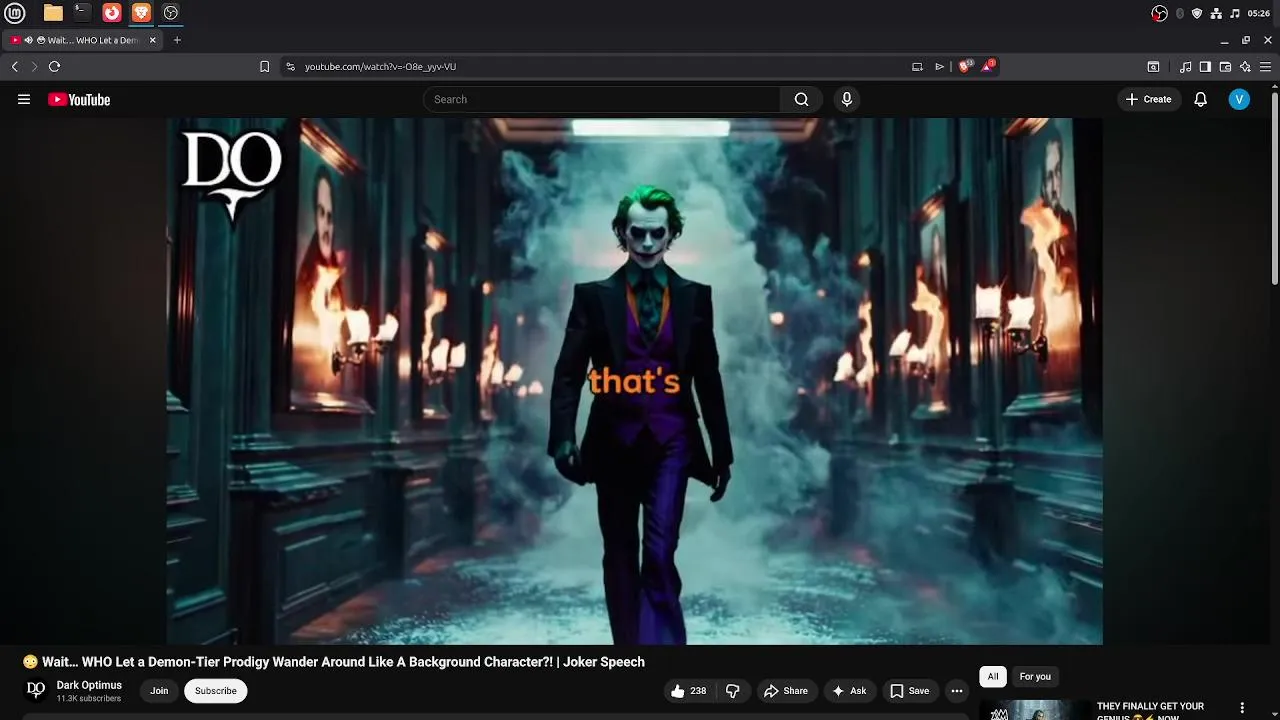Screen dimensions: 1280x720
Task: Share the video
Action: pos(786,691)
